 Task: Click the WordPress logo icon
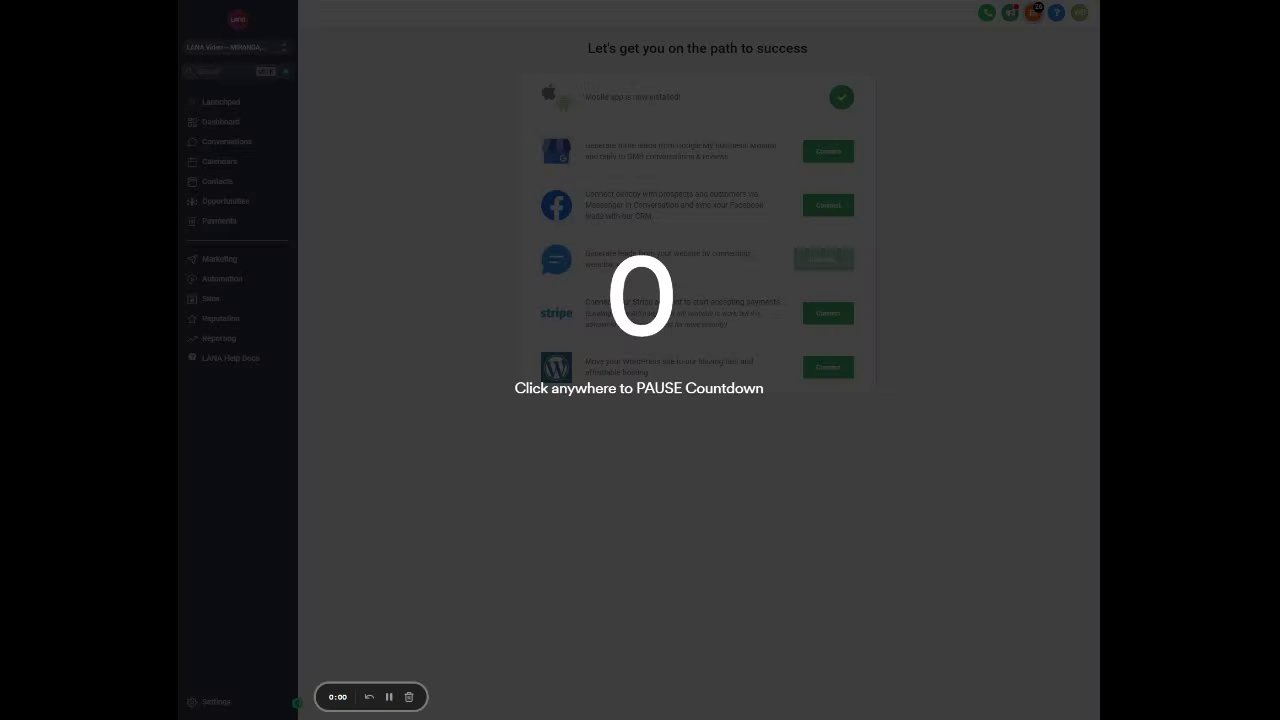coord(556,366)
